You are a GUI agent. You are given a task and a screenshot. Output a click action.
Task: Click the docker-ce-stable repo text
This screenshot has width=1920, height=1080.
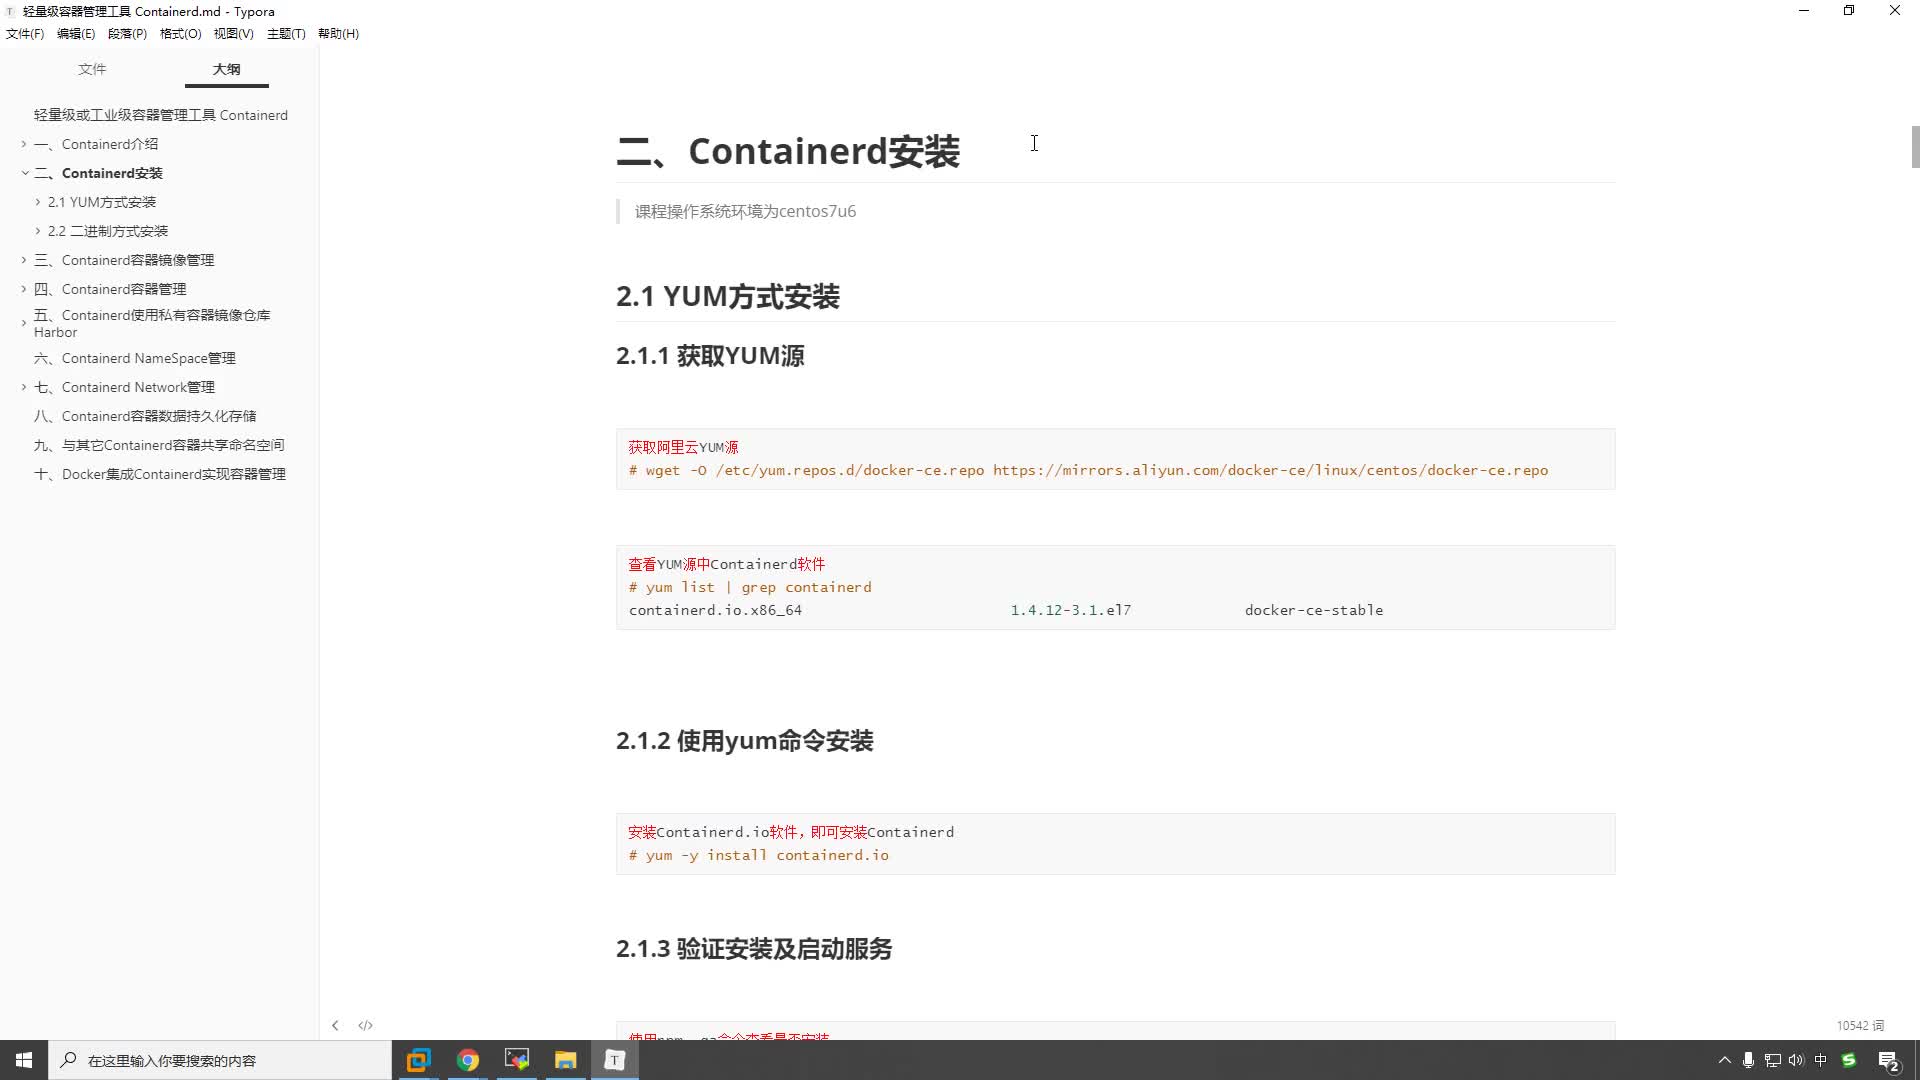point(1314,610)
